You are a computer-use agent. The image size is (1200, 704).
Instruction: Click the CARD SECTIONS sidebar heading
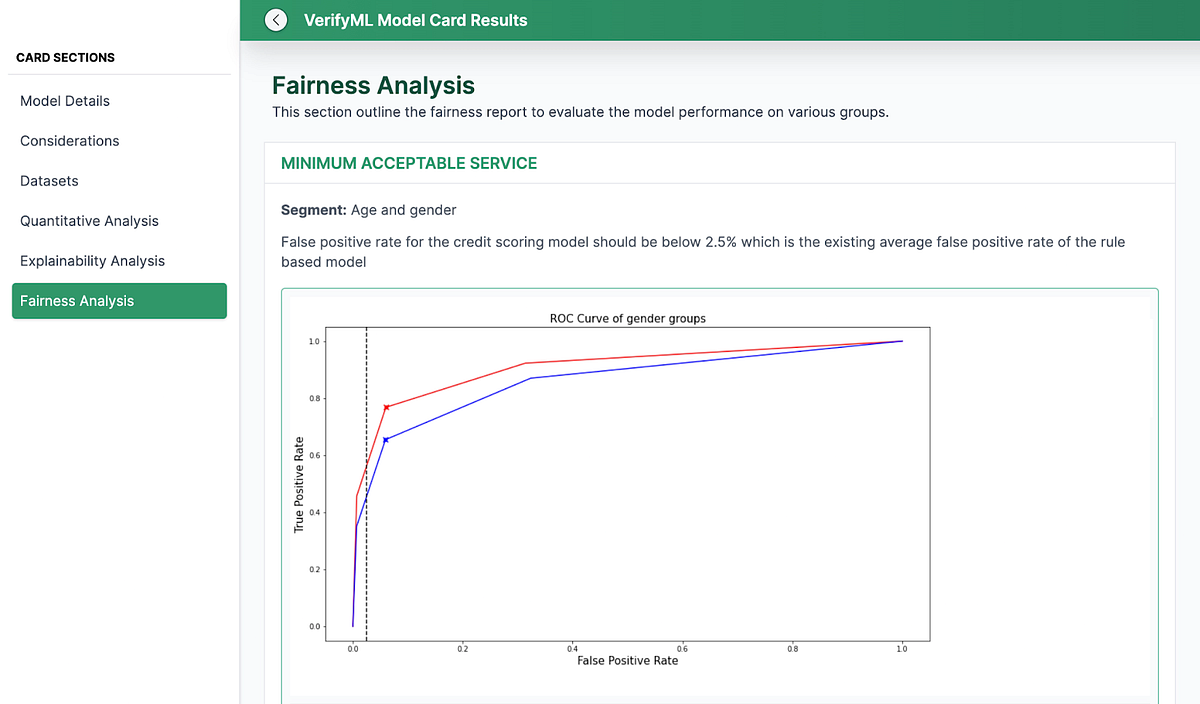pyautogui.click(x=64, y=57)
